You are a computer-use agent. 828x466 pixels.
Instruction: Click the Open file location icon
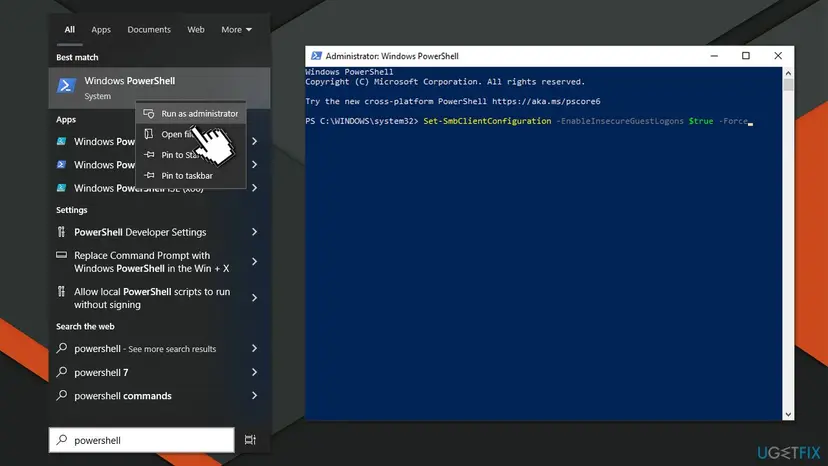point(149,134)
